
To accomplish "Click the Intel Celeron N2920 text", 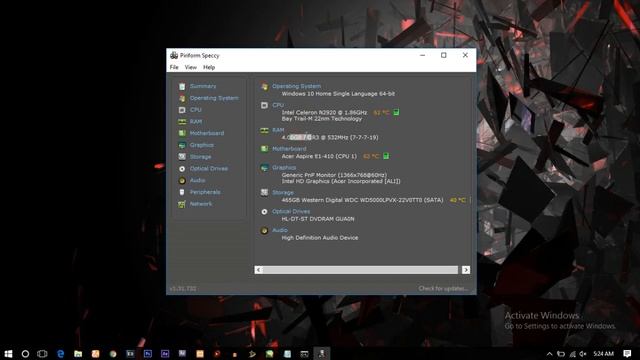I will coord(324,112).
